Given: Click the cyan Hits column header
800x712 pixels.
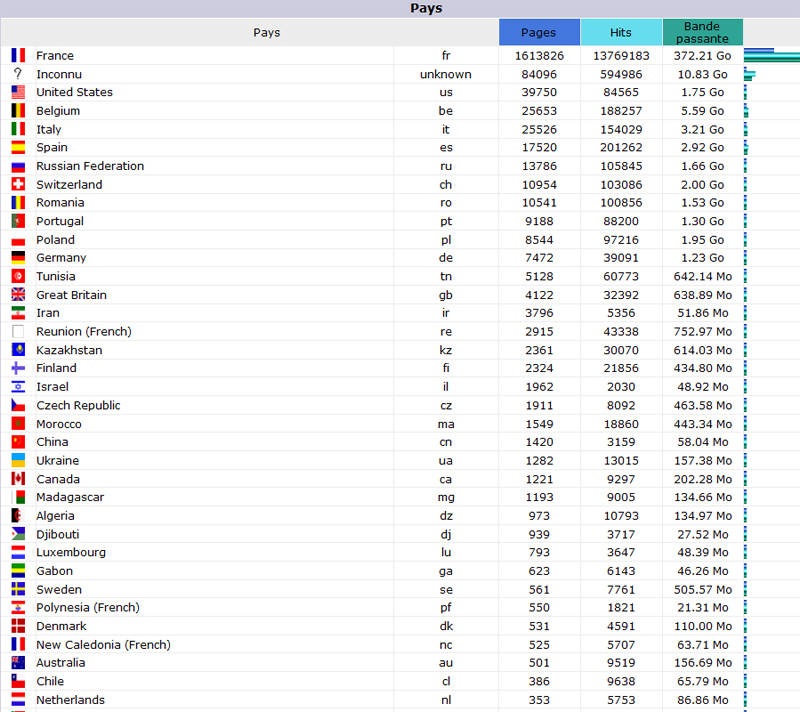Looking at the screenshot, I should (621, 32).
